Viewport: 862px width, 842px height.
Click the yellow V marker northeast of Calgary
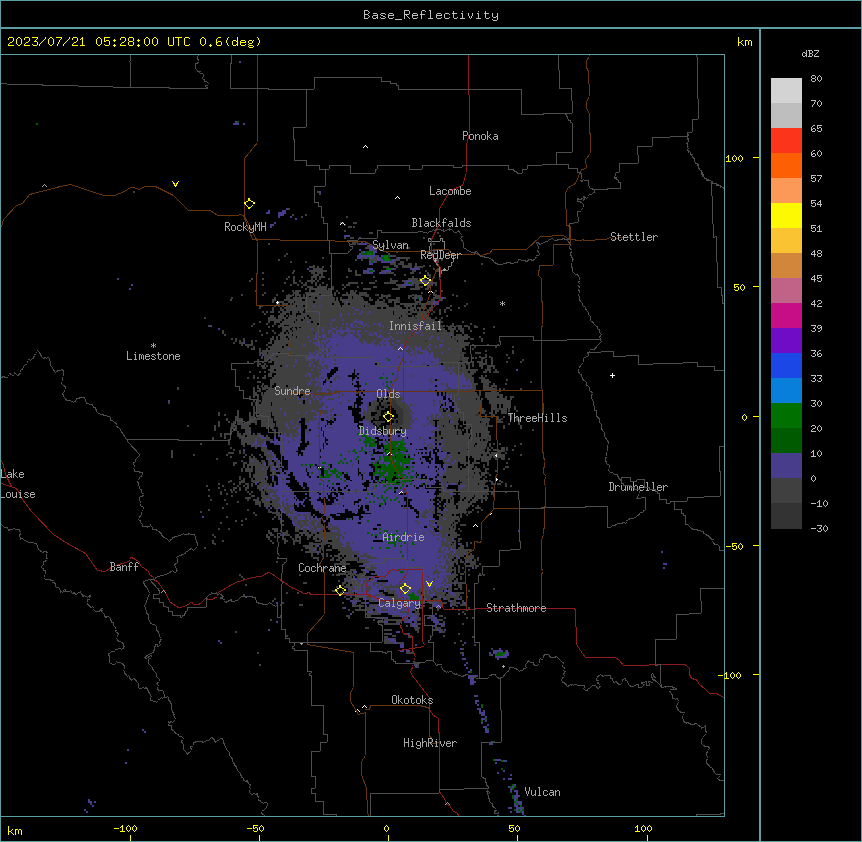pyautogui.click(x=429, y=584)
